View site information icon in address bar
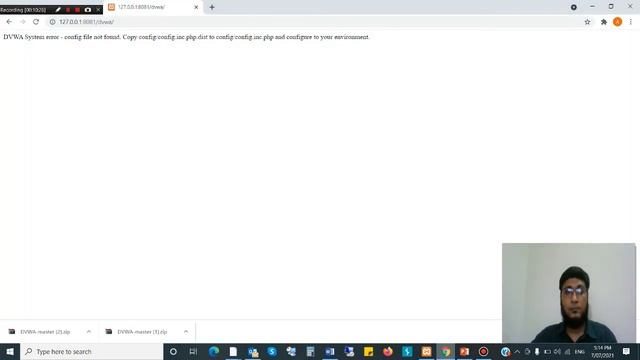 (52, 22)
